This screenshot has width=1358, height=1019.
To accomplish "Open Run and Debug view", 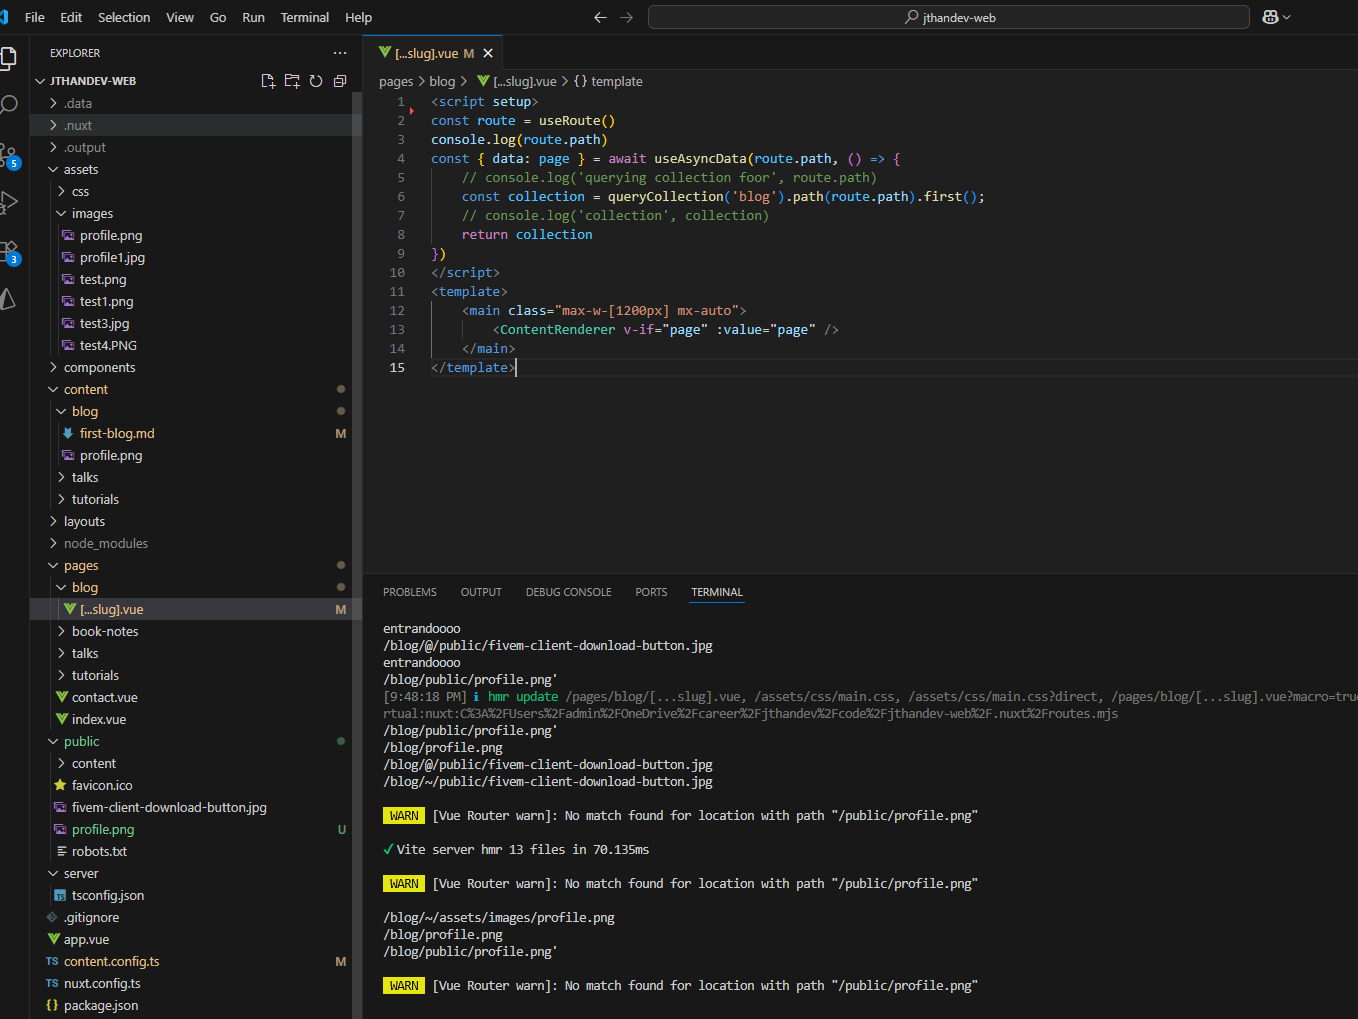I will pos(8,203).
